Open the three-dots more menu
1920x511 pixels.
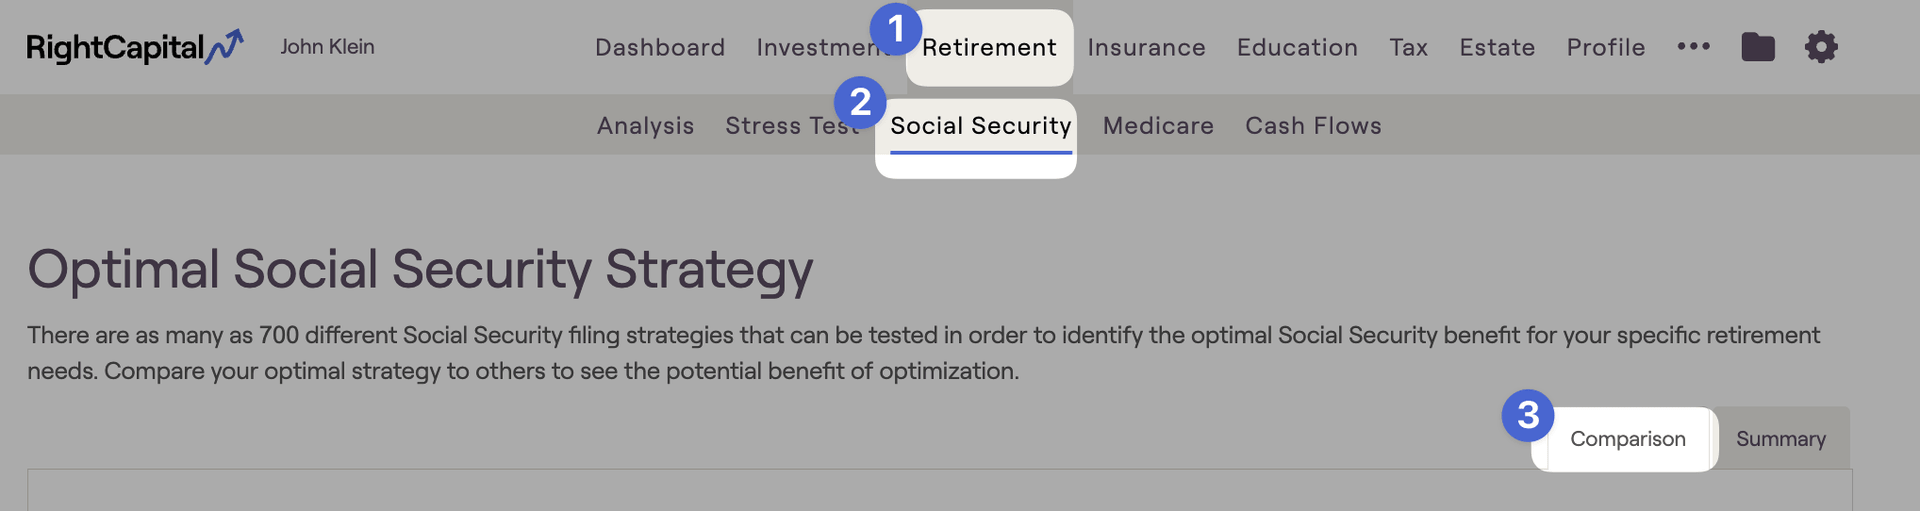(x=1693, y=47)
